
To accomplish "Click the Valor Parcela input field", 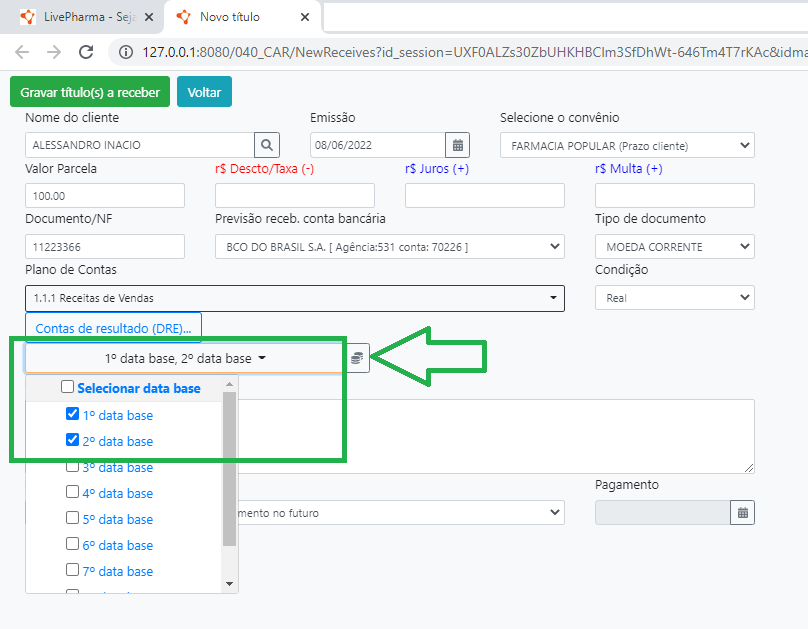I will point(105,196).
